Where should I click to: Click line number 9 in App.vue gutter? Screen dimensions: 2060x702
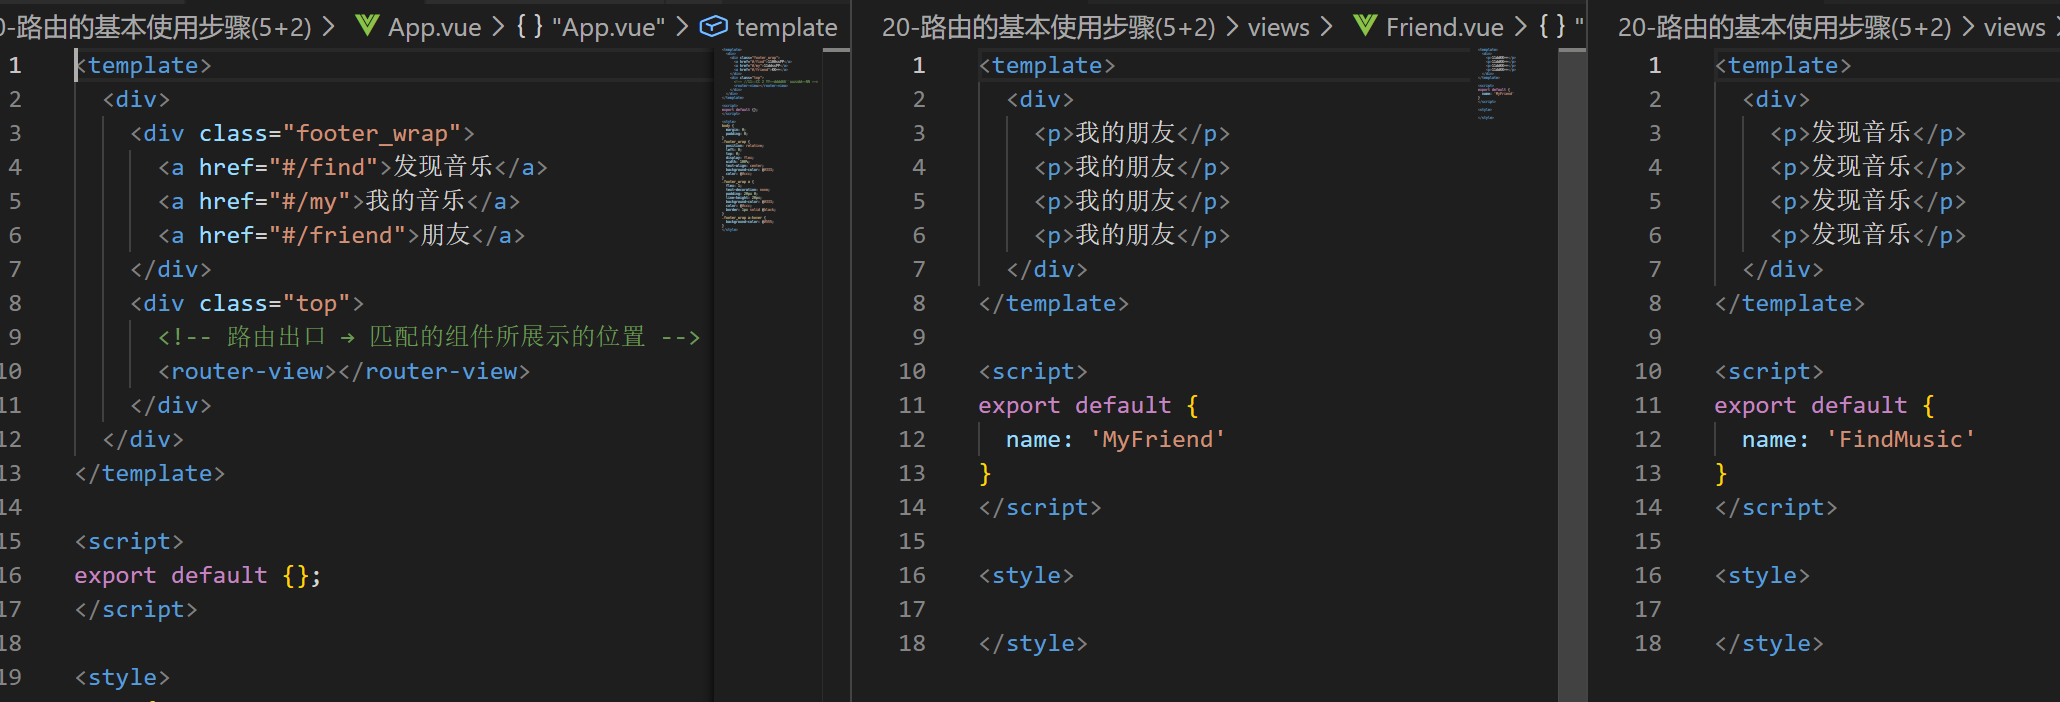(x=15, y=337)
